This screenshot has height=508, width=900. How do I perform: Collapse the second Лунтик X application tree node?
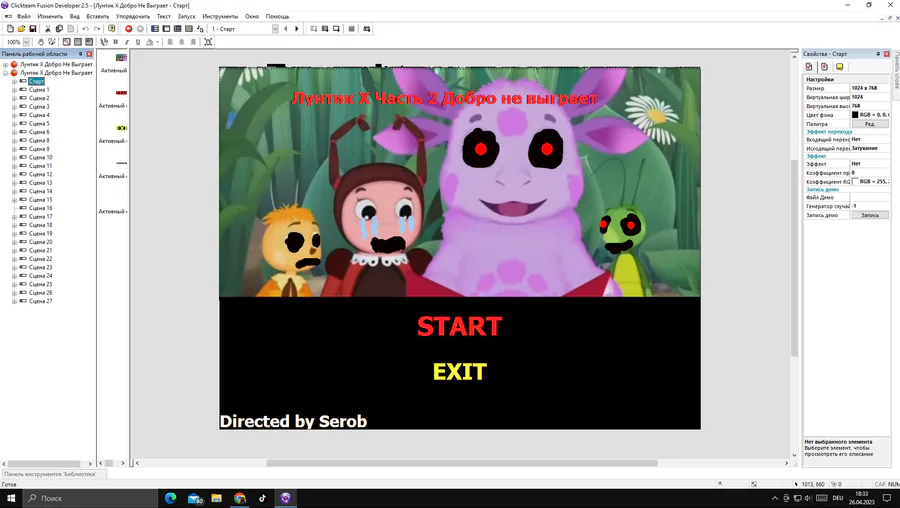coord(6,73)
